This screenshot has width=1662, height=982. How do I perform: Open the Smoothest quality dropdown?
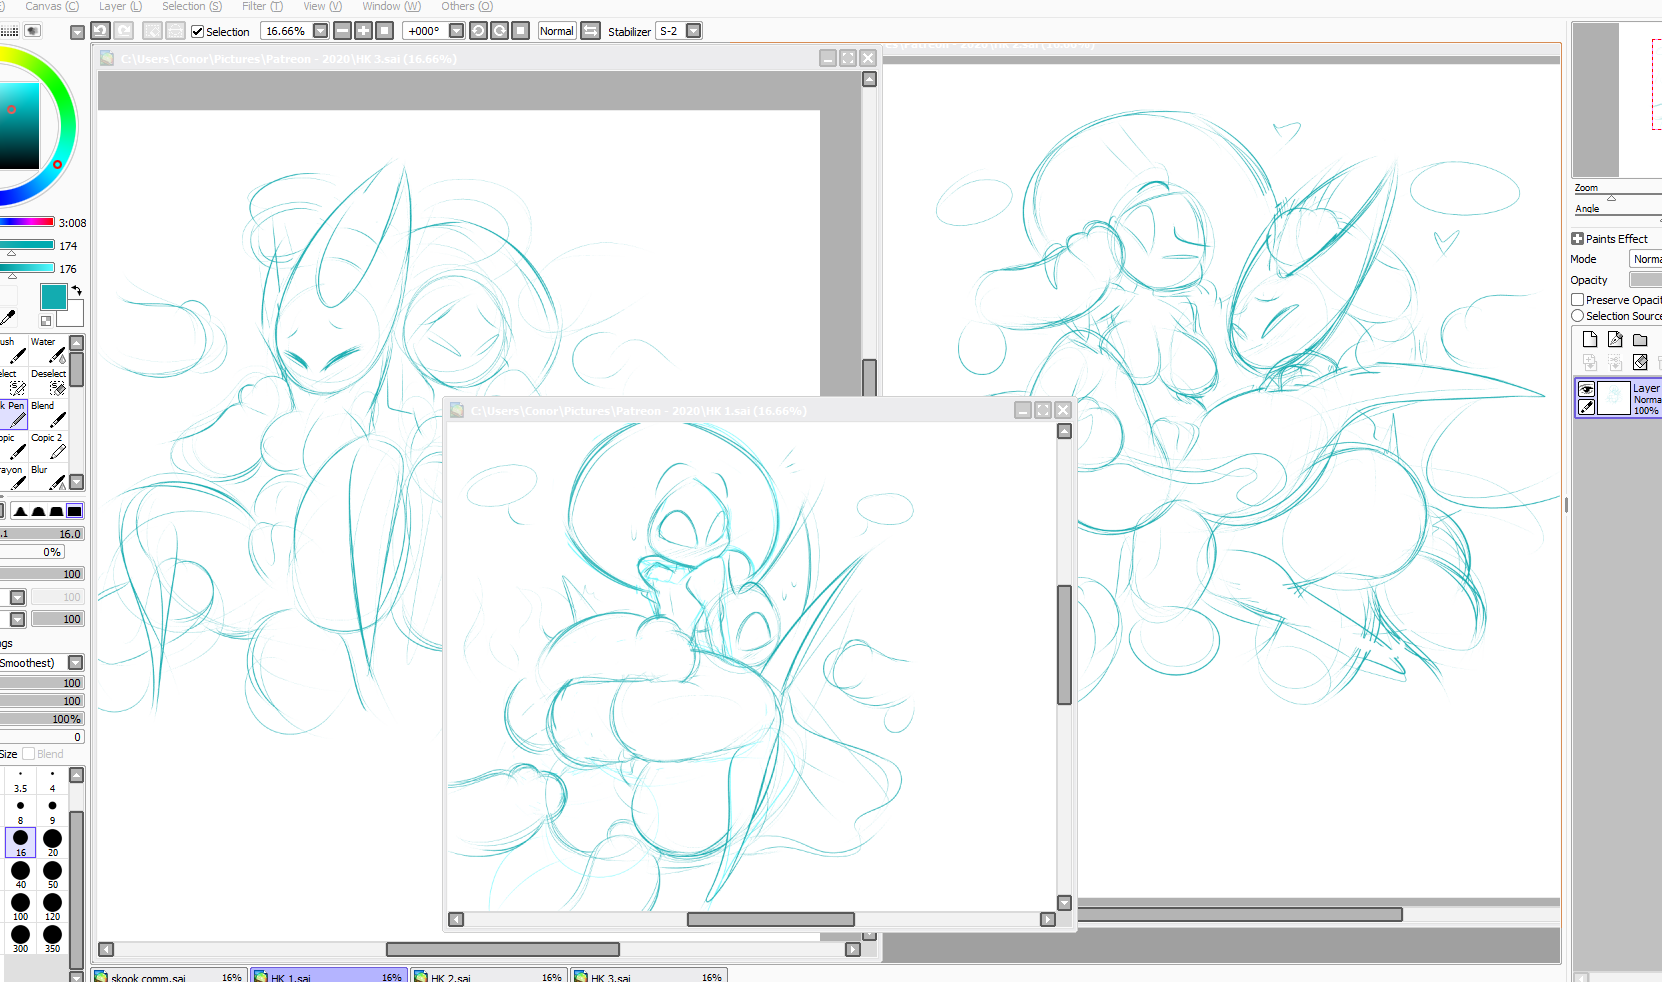point(75,663)
